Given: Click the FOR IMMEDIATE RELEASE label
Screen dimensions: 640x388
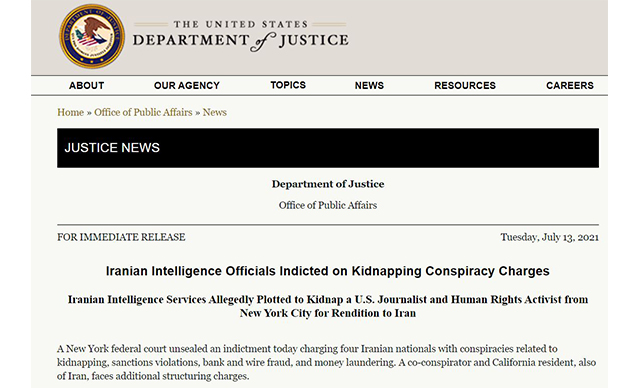Looking at the screenshot, I should [x=121, y=237].
